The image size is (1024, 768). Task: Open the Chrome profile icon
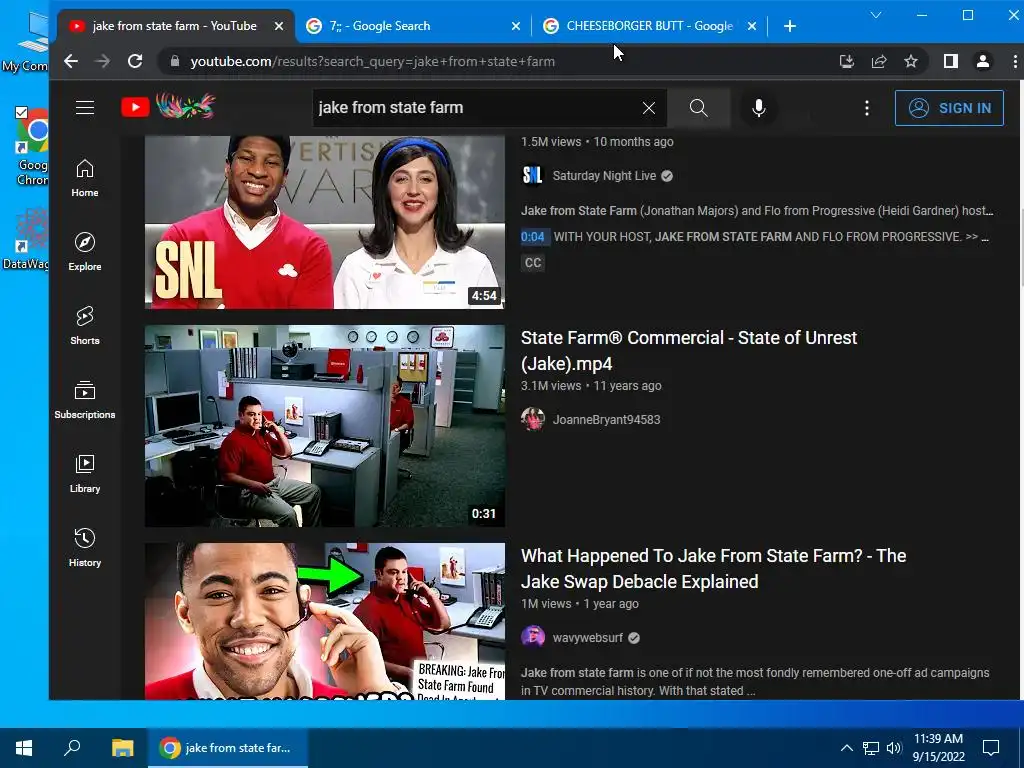[x=982, y=61]
